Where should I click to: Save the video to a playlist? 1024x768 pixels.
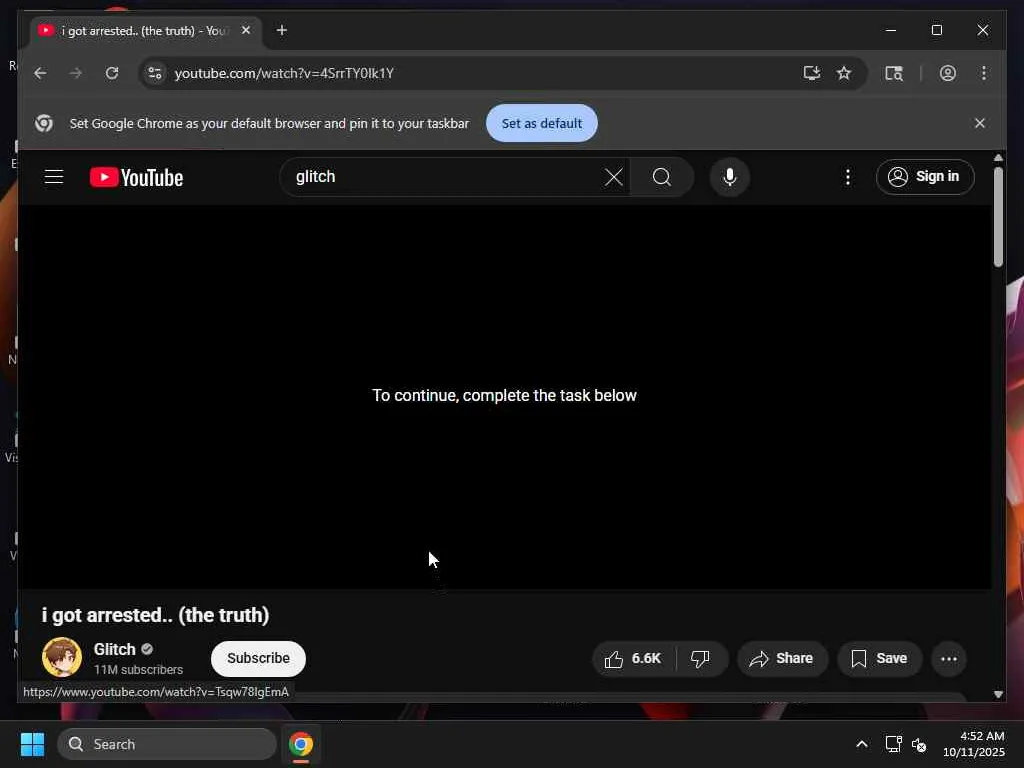[880, 659]
